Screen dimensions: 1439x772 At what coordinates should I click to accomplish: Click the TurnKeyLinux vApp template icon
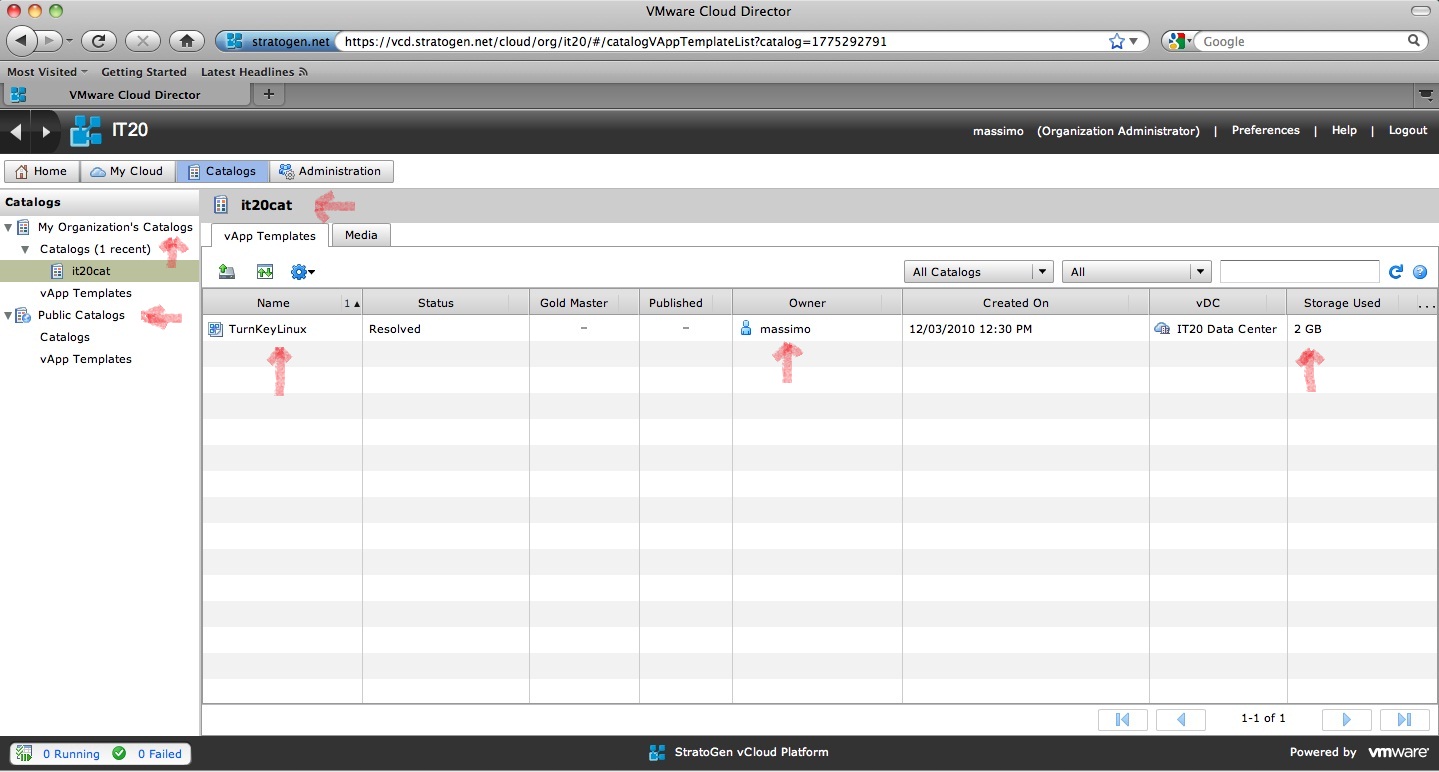(x=216, y=329)
